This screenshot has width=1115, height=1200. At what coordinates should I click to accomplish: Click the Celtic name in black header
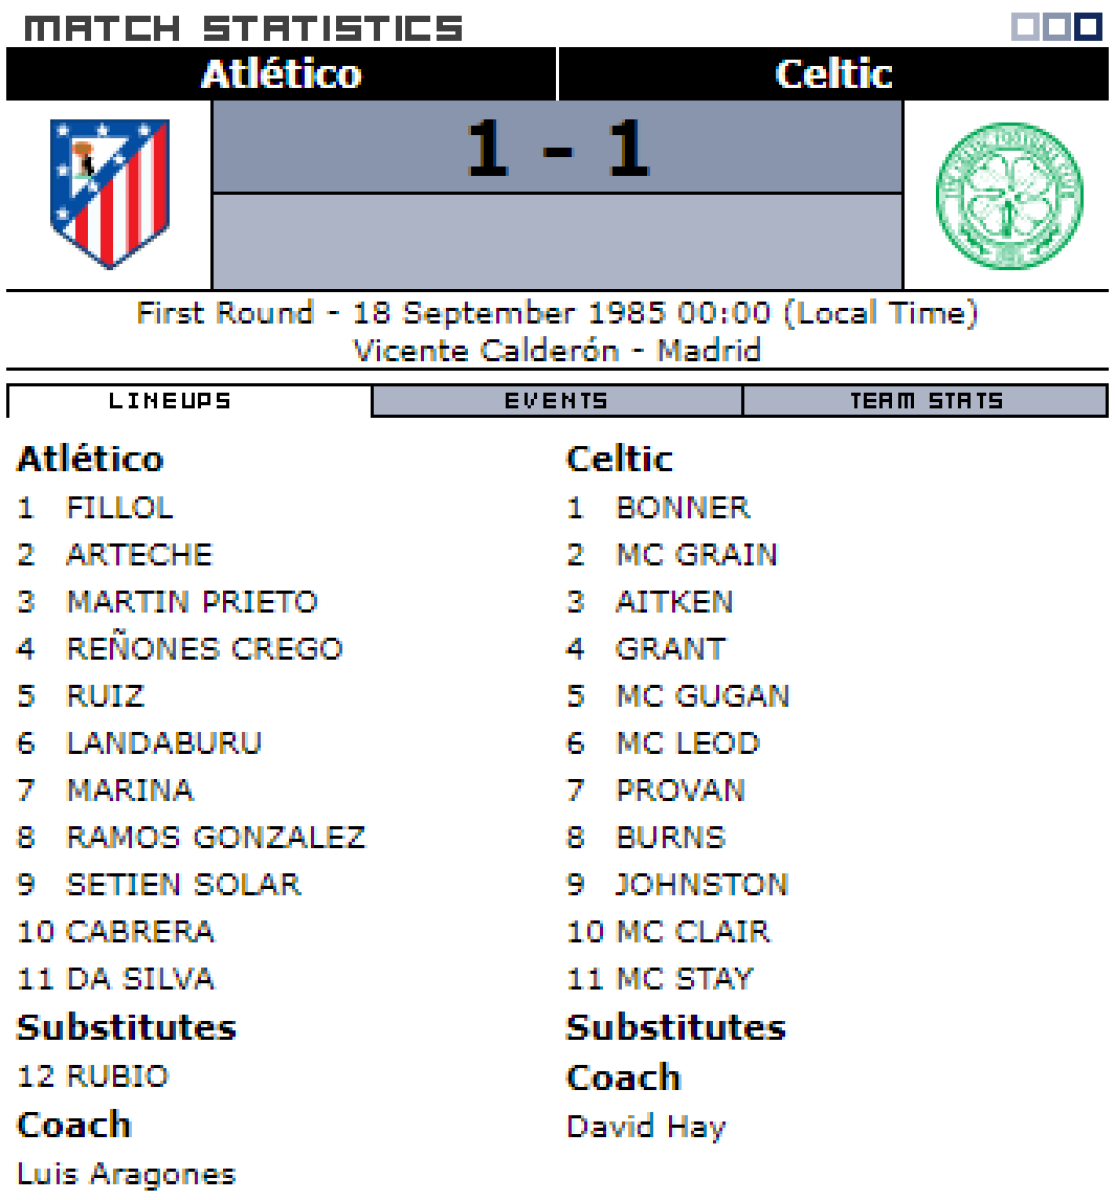pos(833,74)
